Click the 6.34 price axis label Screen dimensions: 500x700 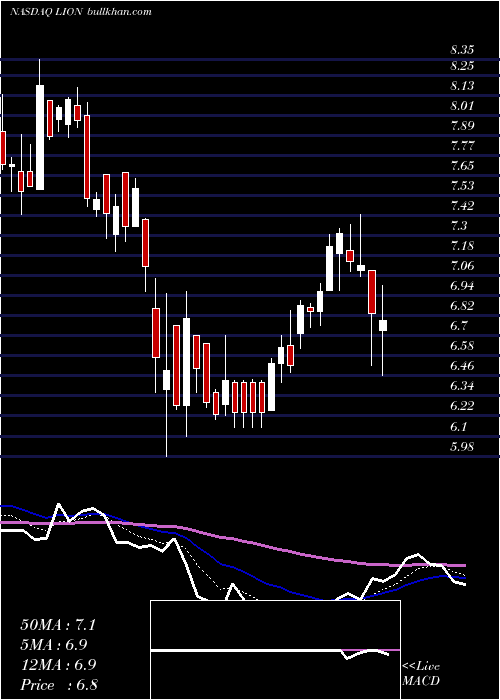coord(462,386)
